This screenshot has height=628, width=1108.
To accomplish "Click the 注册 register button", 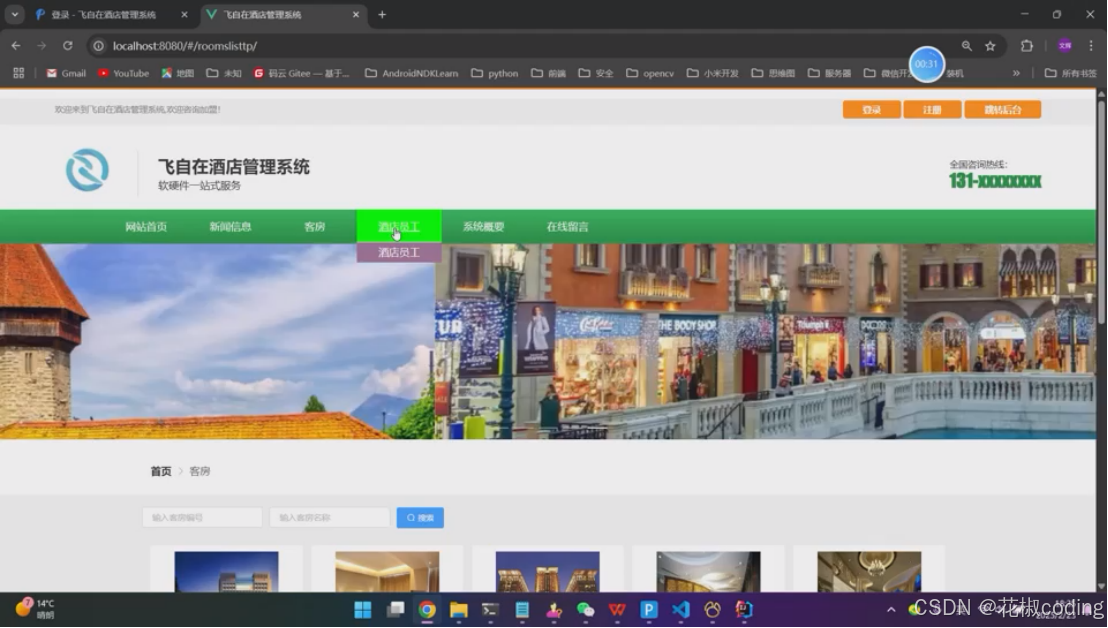I will pyautogui.click(x=930, y=108).
